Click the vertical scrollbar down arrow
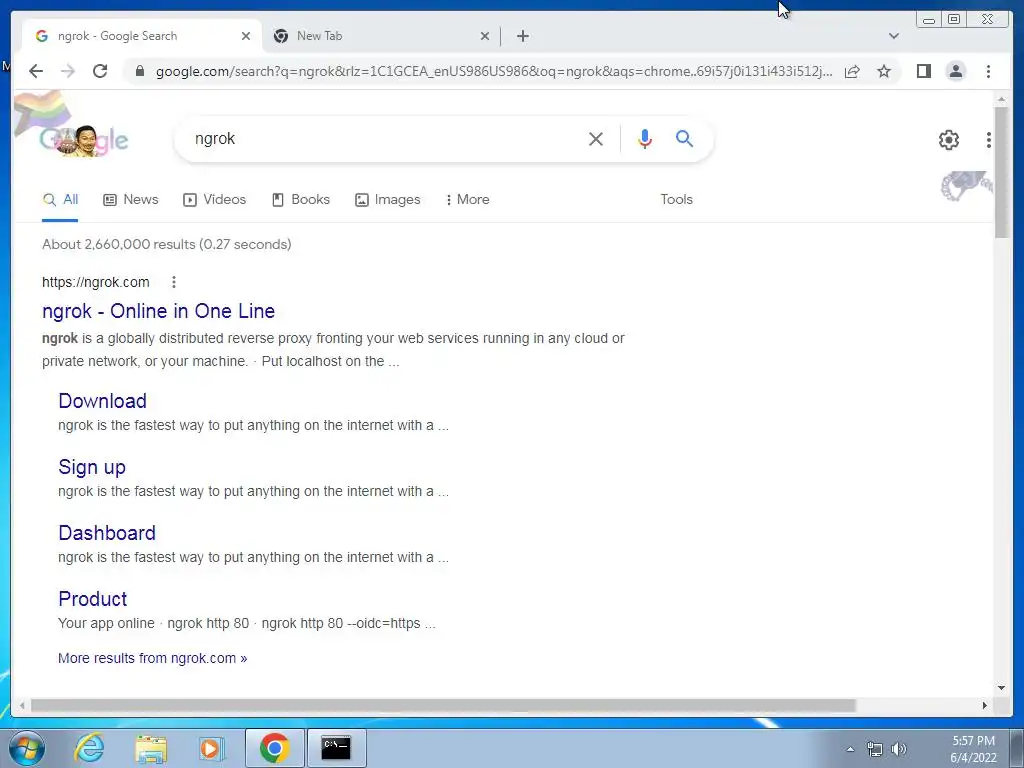The width and height of the screenshot is (1024, 768). [1001, 688]
